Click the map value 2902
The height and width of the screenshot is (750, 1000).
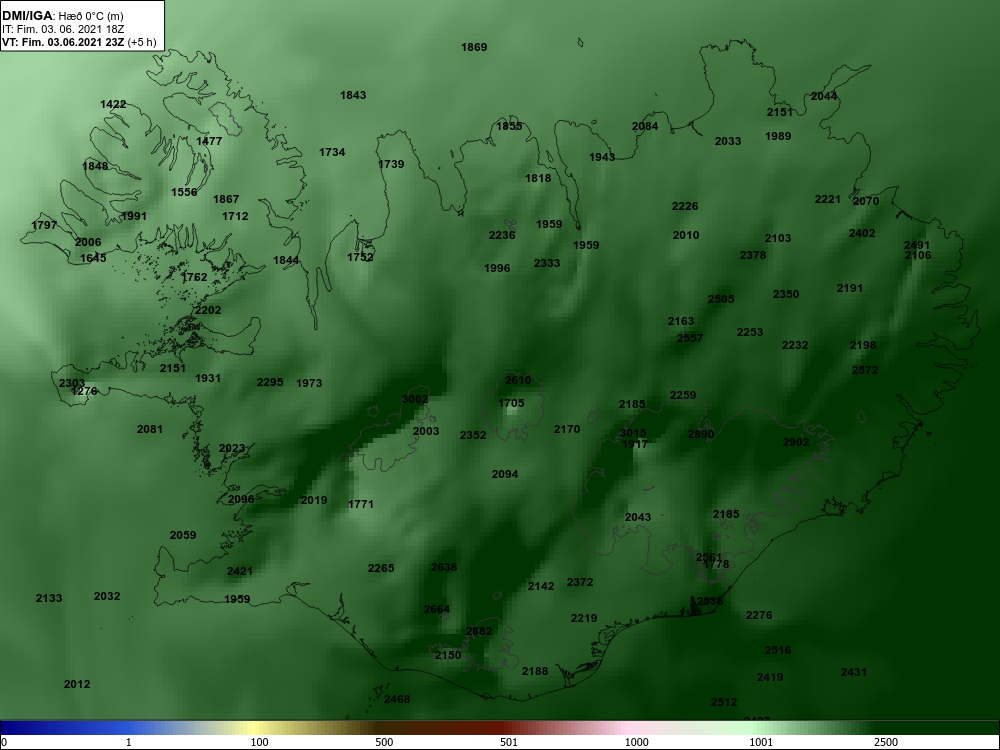click(796, 442)
